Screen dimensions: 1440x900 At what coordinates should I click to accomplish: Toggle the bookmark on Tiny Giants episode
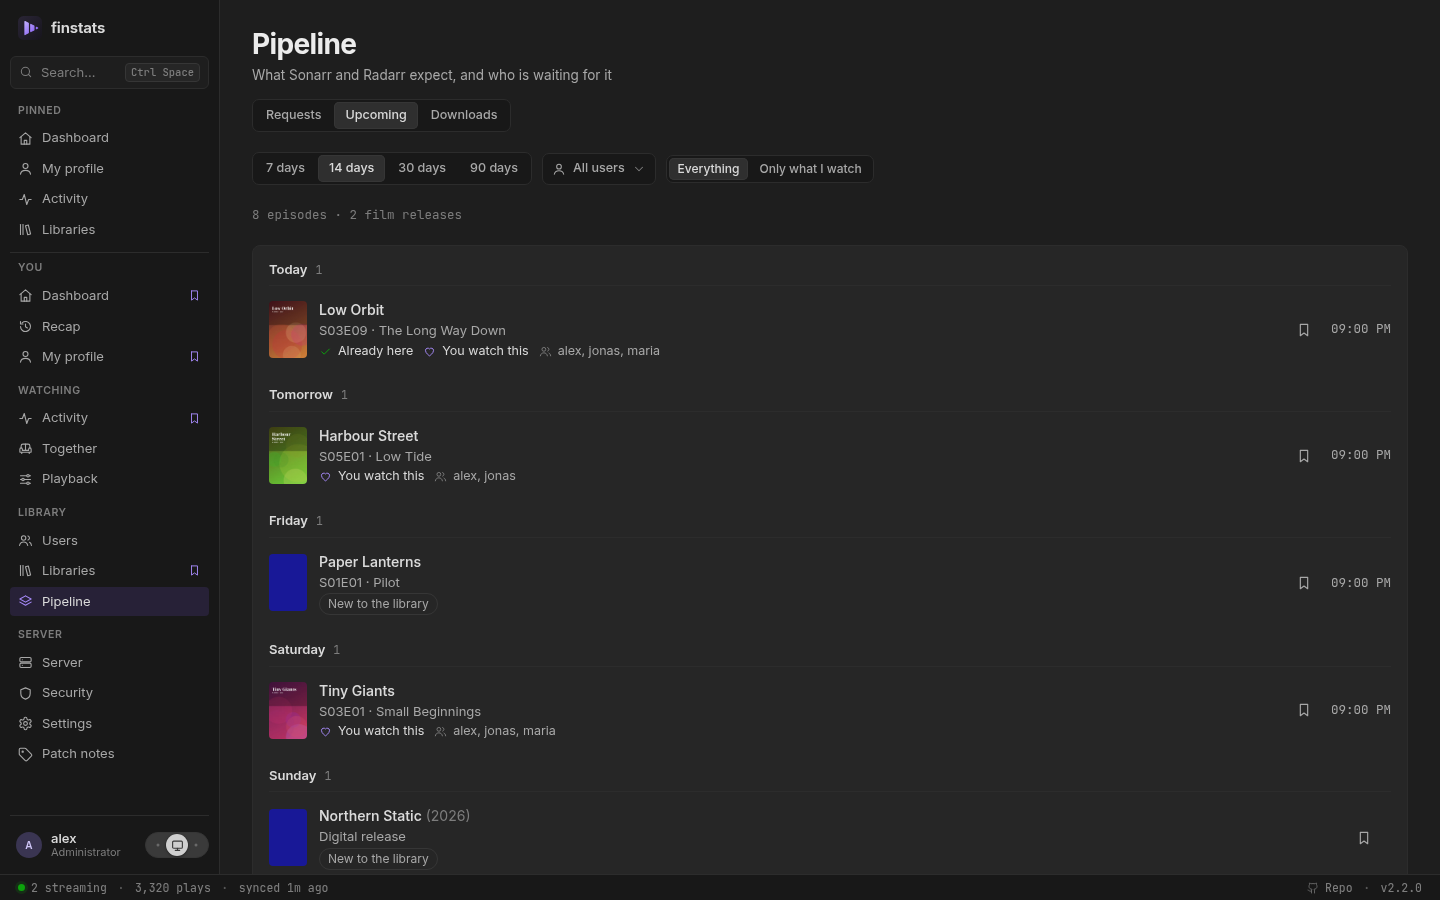tap(1304, 710)
